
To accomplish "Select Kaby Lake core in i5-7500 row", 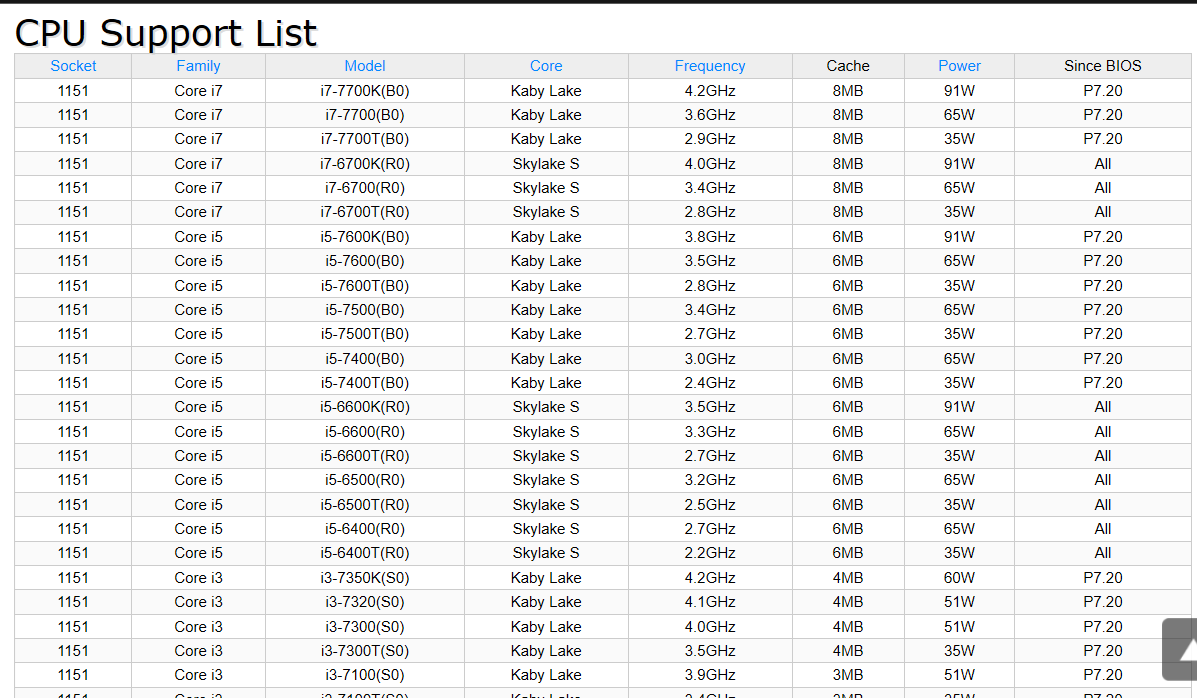I will tap(546, 310).
